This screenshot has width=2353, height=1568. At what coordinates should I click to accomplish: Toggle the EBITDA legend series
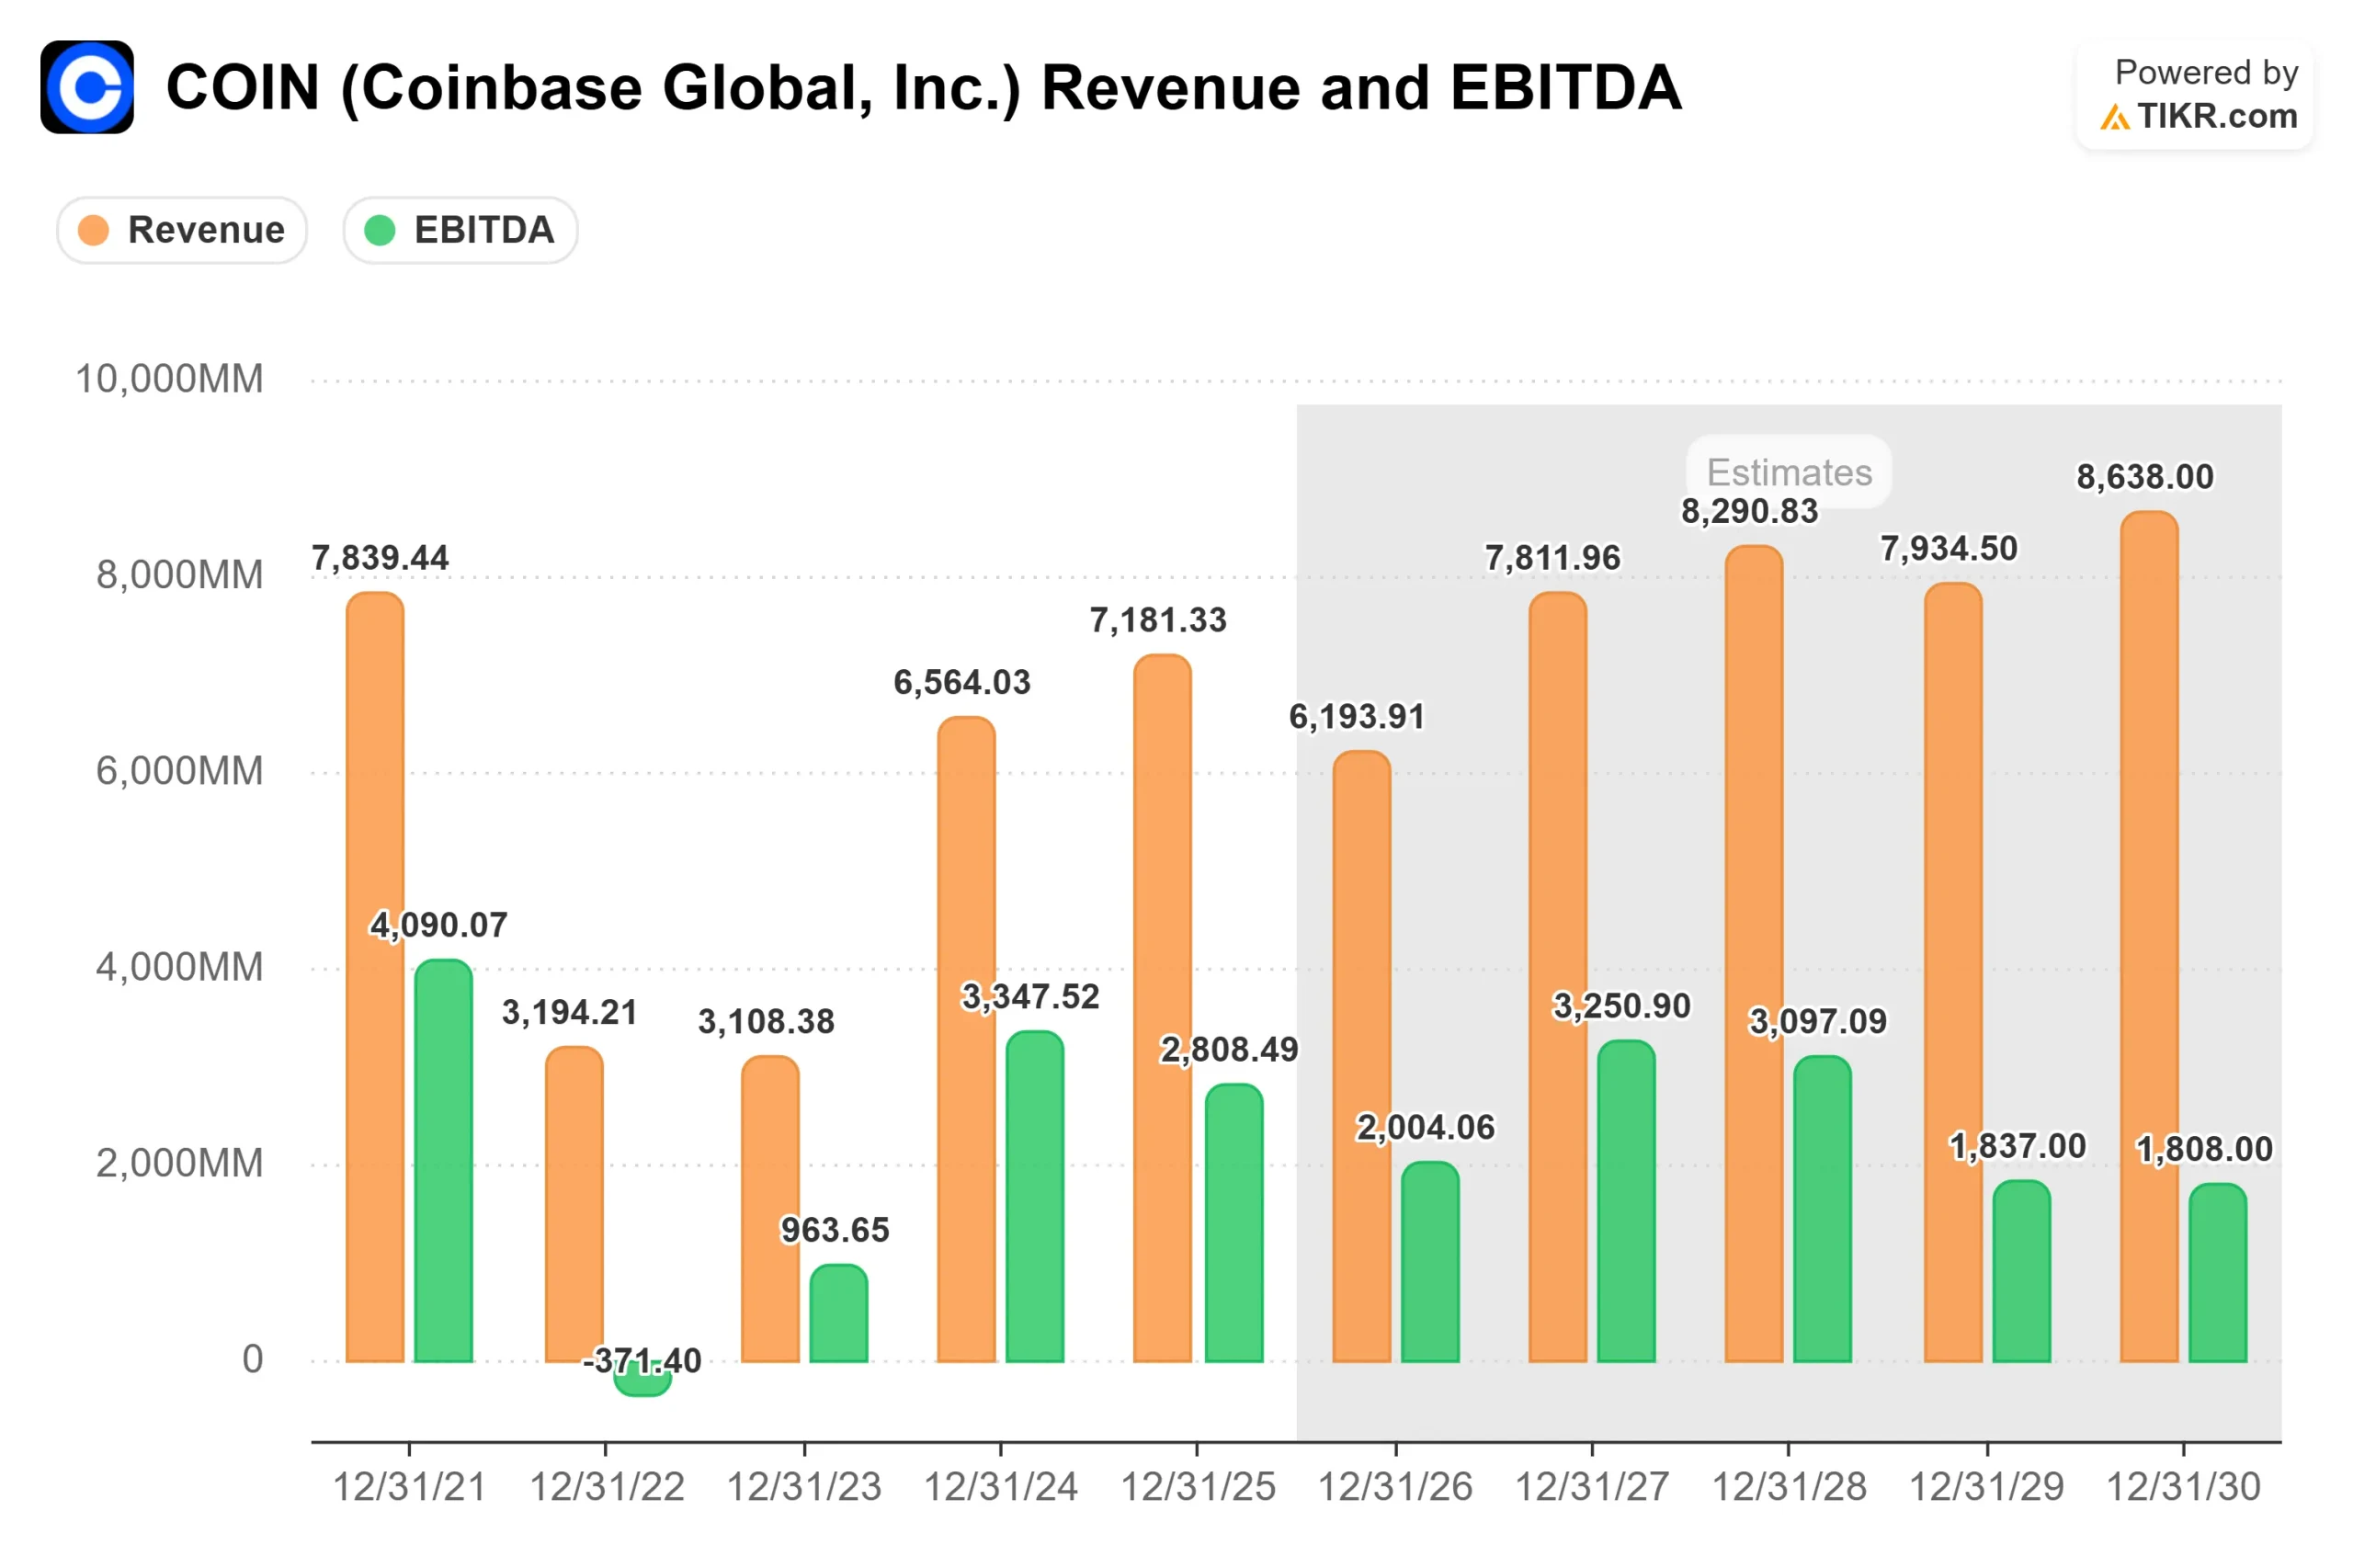click(460, 230)
